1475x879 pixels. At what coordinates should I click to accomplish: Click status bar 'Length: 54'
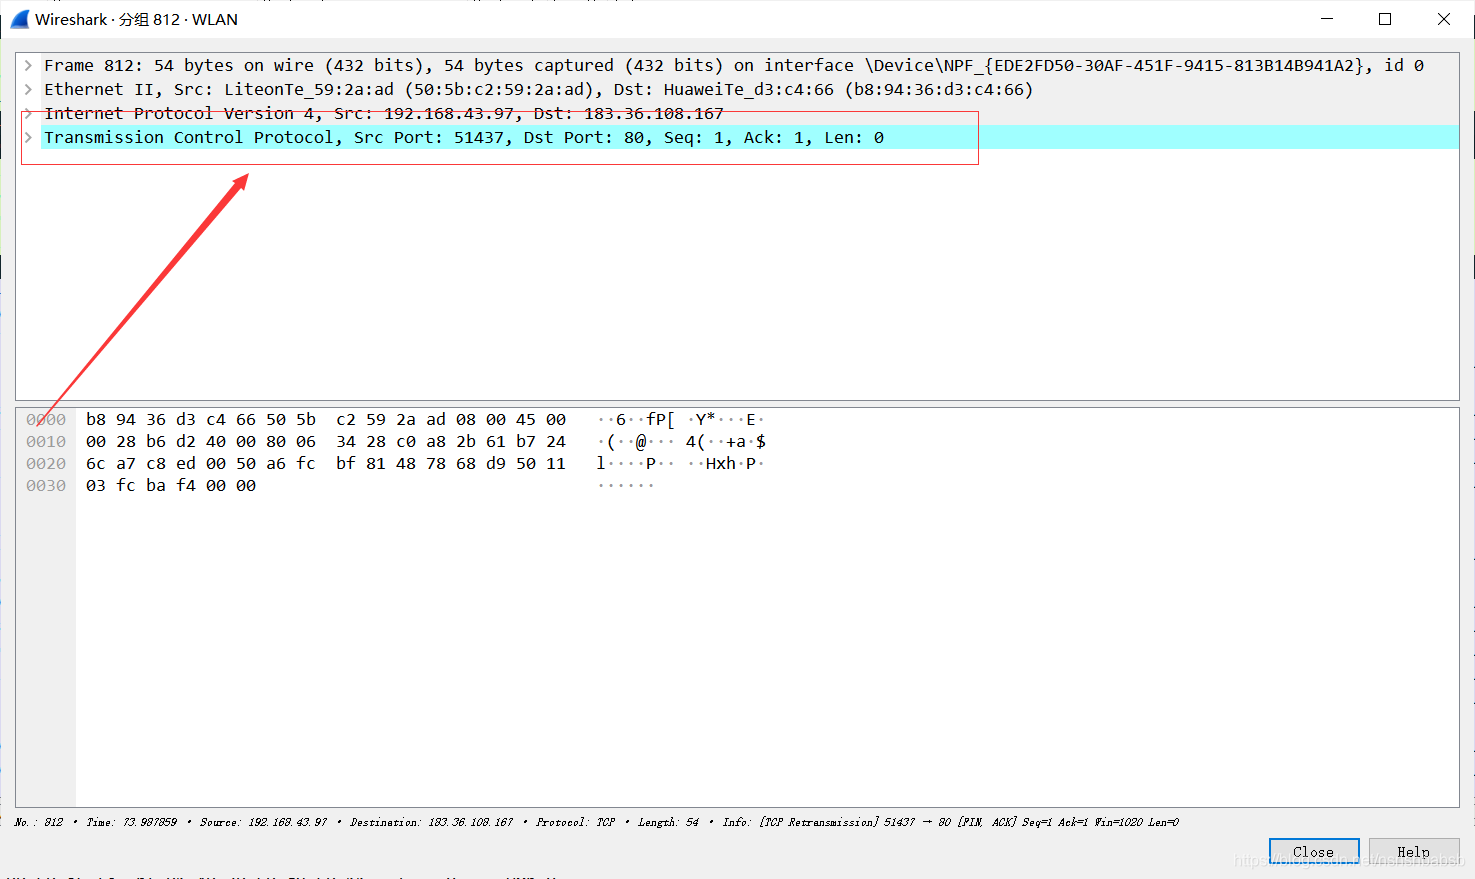pyautogui.click(x=668, y=823)
